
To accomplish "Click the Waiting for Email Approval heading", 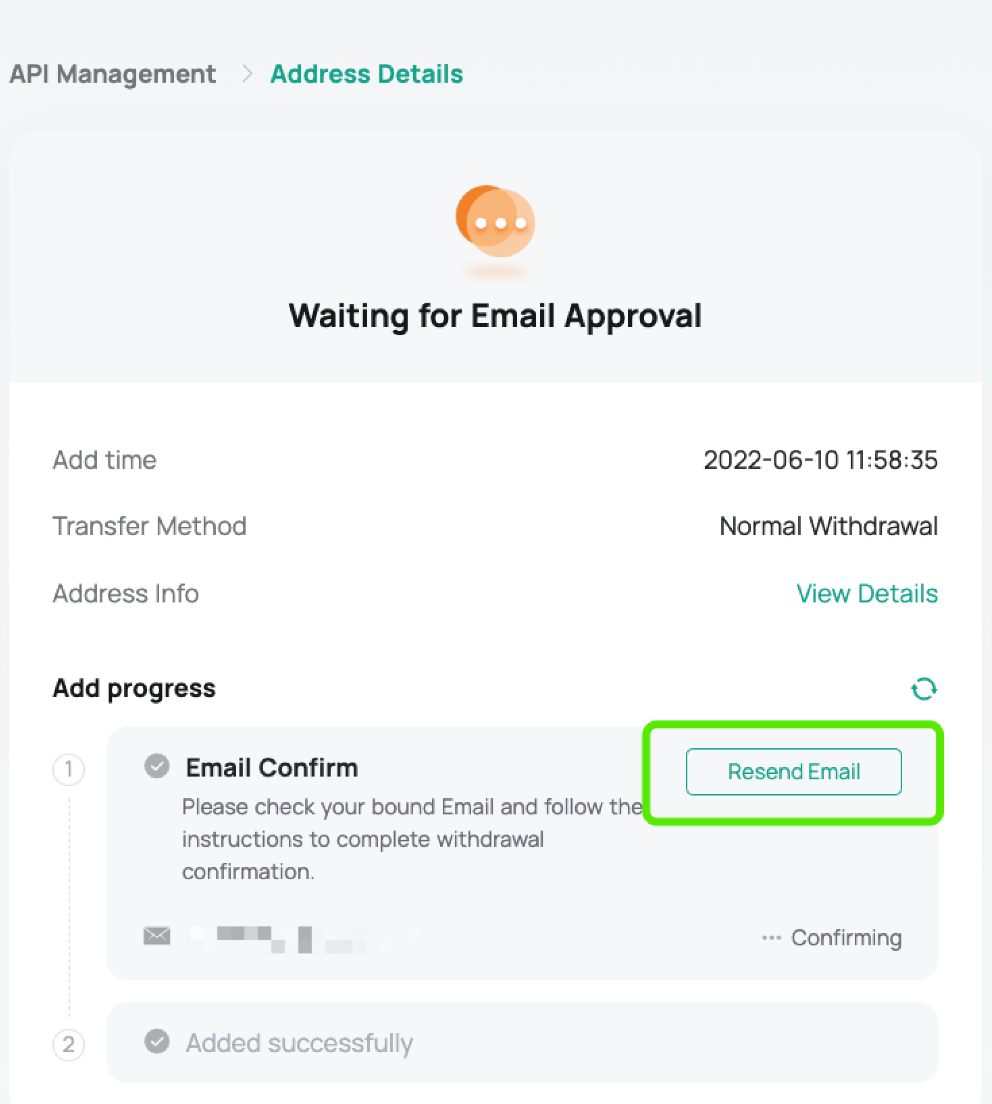I will click(496, 315).
